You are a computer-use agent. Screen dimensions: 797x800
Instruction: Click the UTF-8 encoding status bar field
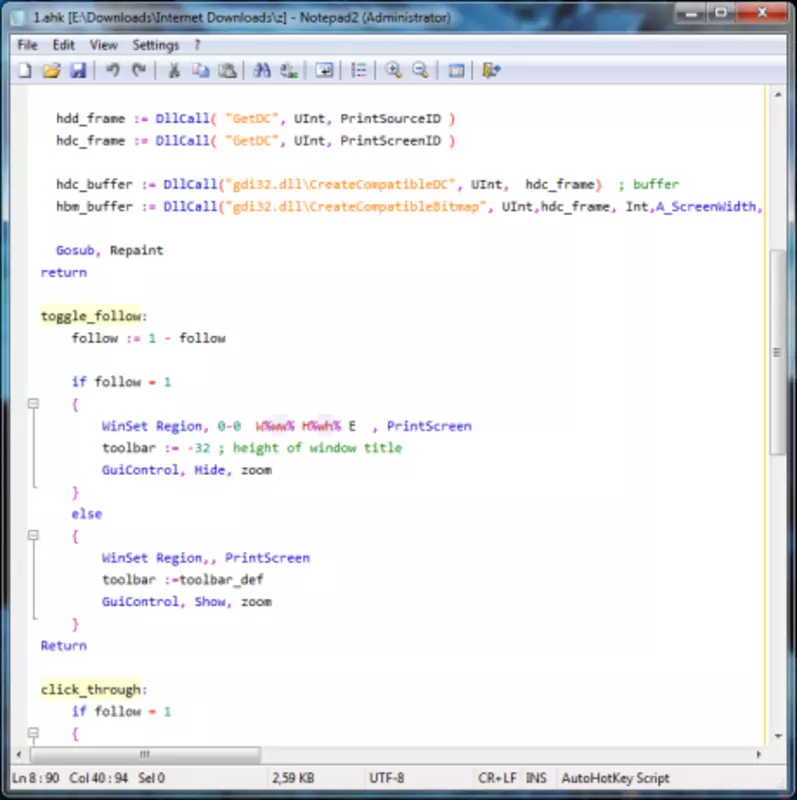point(387,778)
